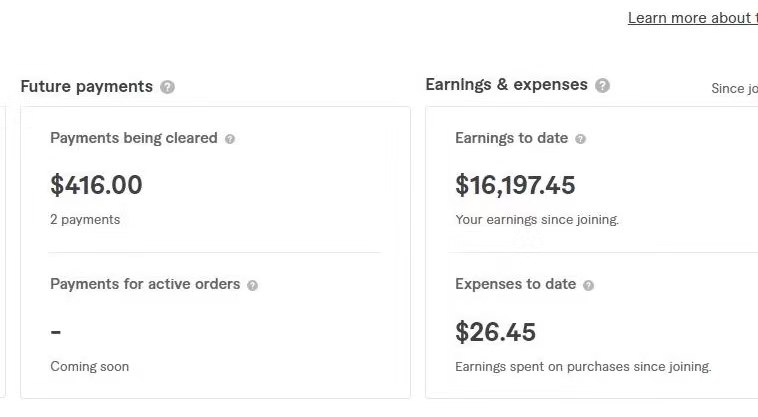Open info icon next to Expenses to date
758x417 pixels.
[588, 285]
